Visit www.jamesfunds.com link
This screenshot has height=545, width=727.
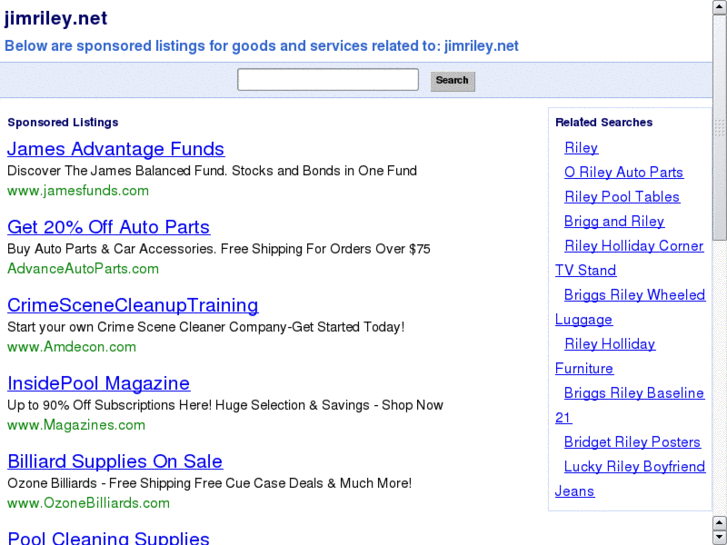tap(78, 191)
